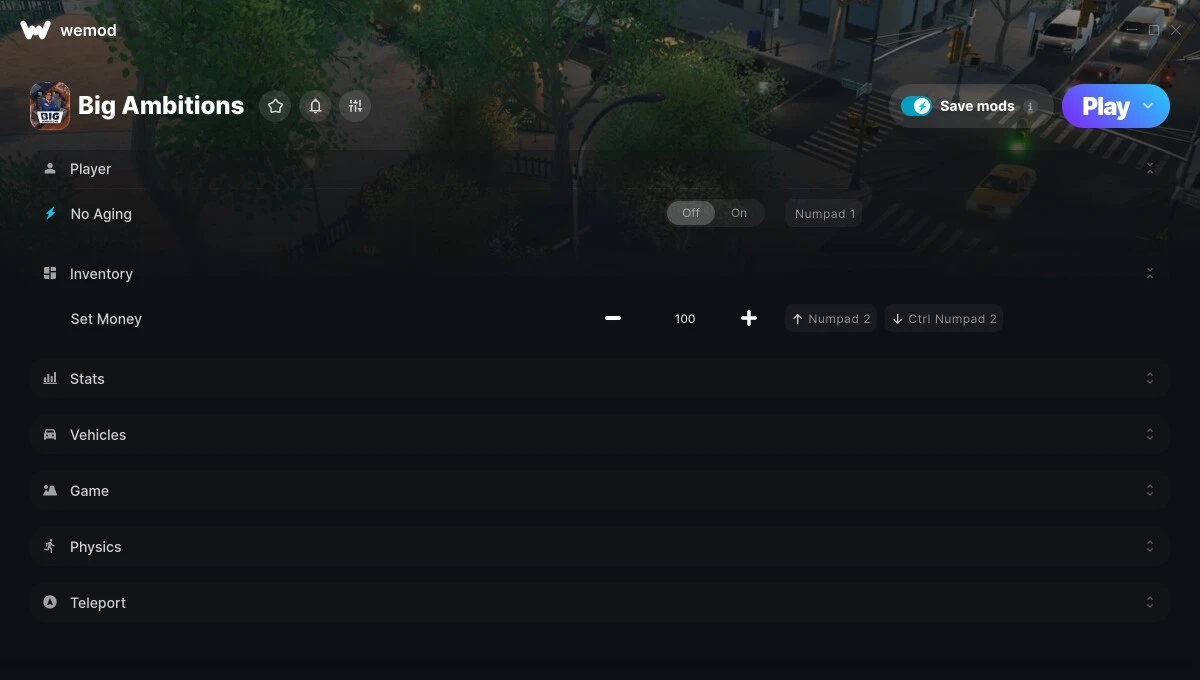Change the Numpad 1 hotkey

824,213
